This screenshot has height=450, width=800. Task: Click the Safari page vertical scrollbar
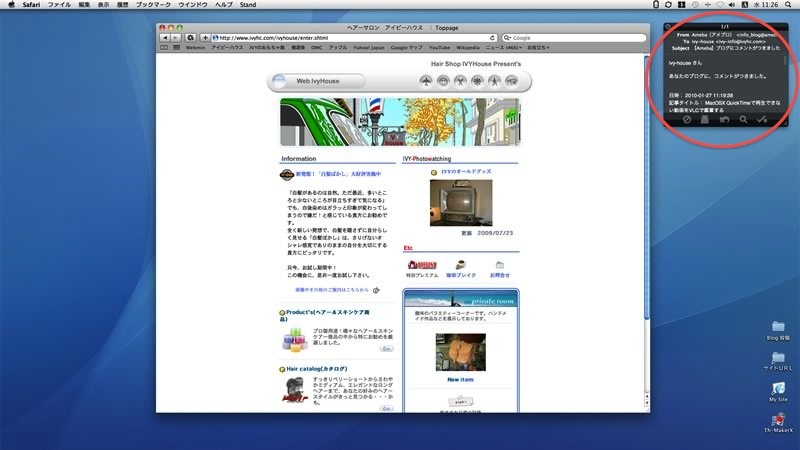click(x=646, y=200)
